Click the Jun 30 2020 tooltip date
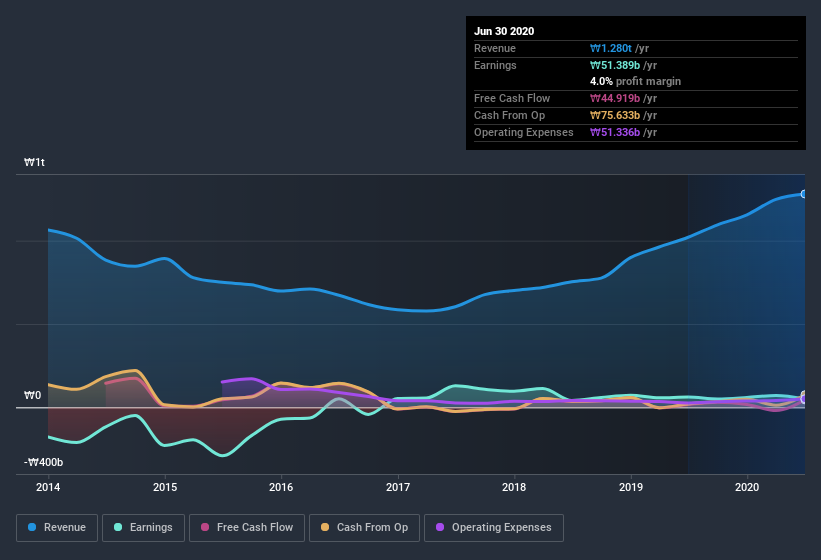The width and height of the screenshot is (821, 560). (x=504, y=31)
